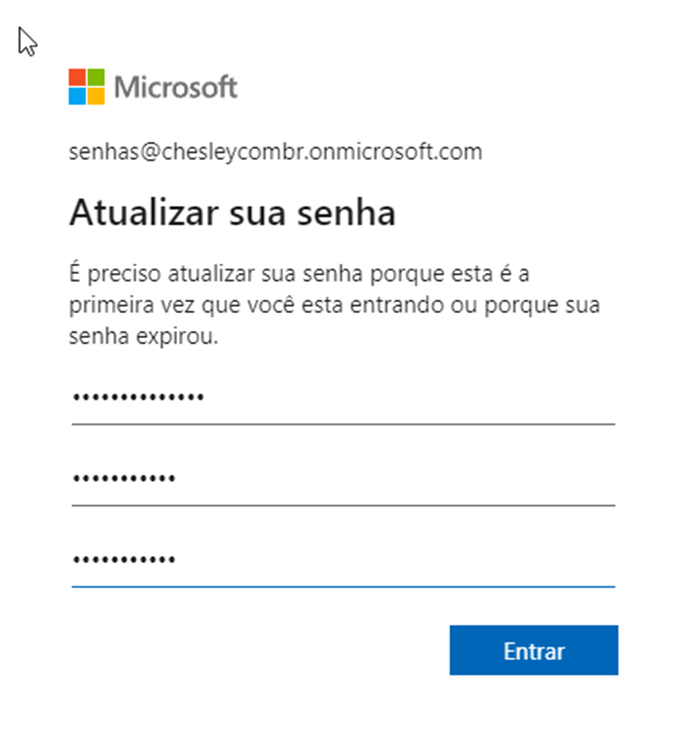Screen dimensions: 684x744
Task: Click the masked dots in the top password field
Action: (138, 399)
